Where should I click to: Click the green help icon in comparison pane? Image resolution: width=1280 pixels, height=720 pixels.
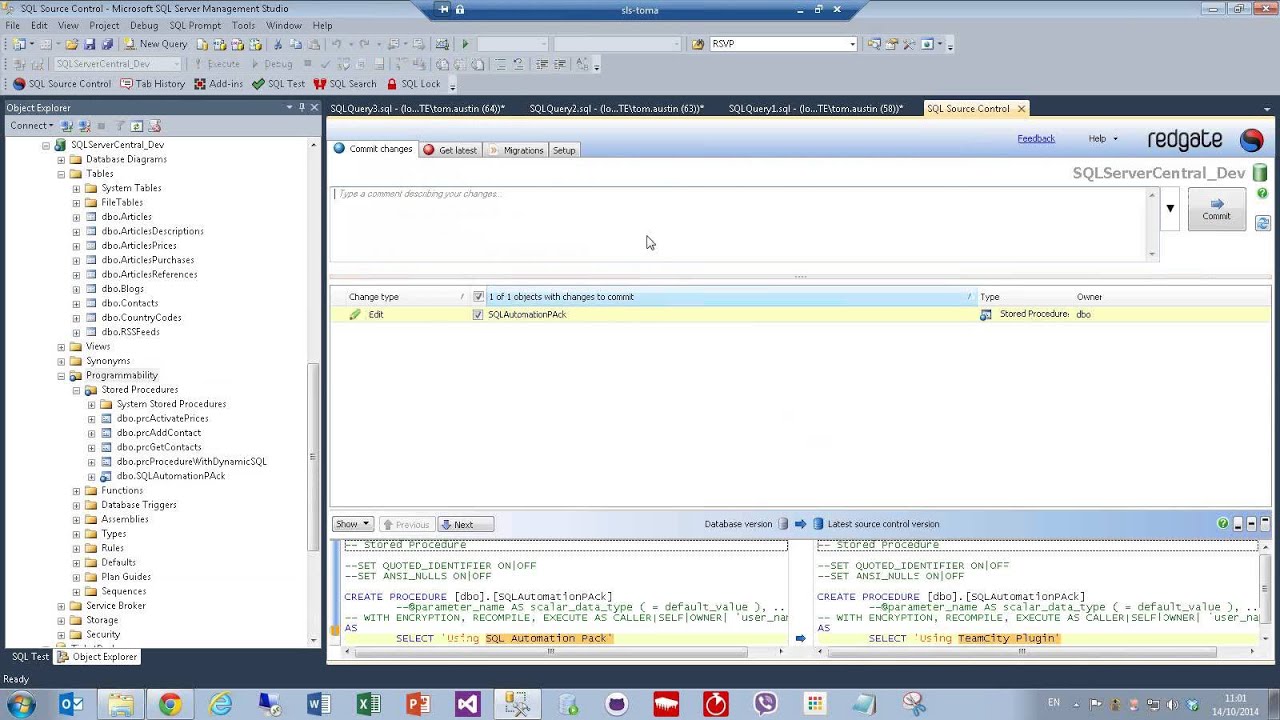(x=1222, y=523)
